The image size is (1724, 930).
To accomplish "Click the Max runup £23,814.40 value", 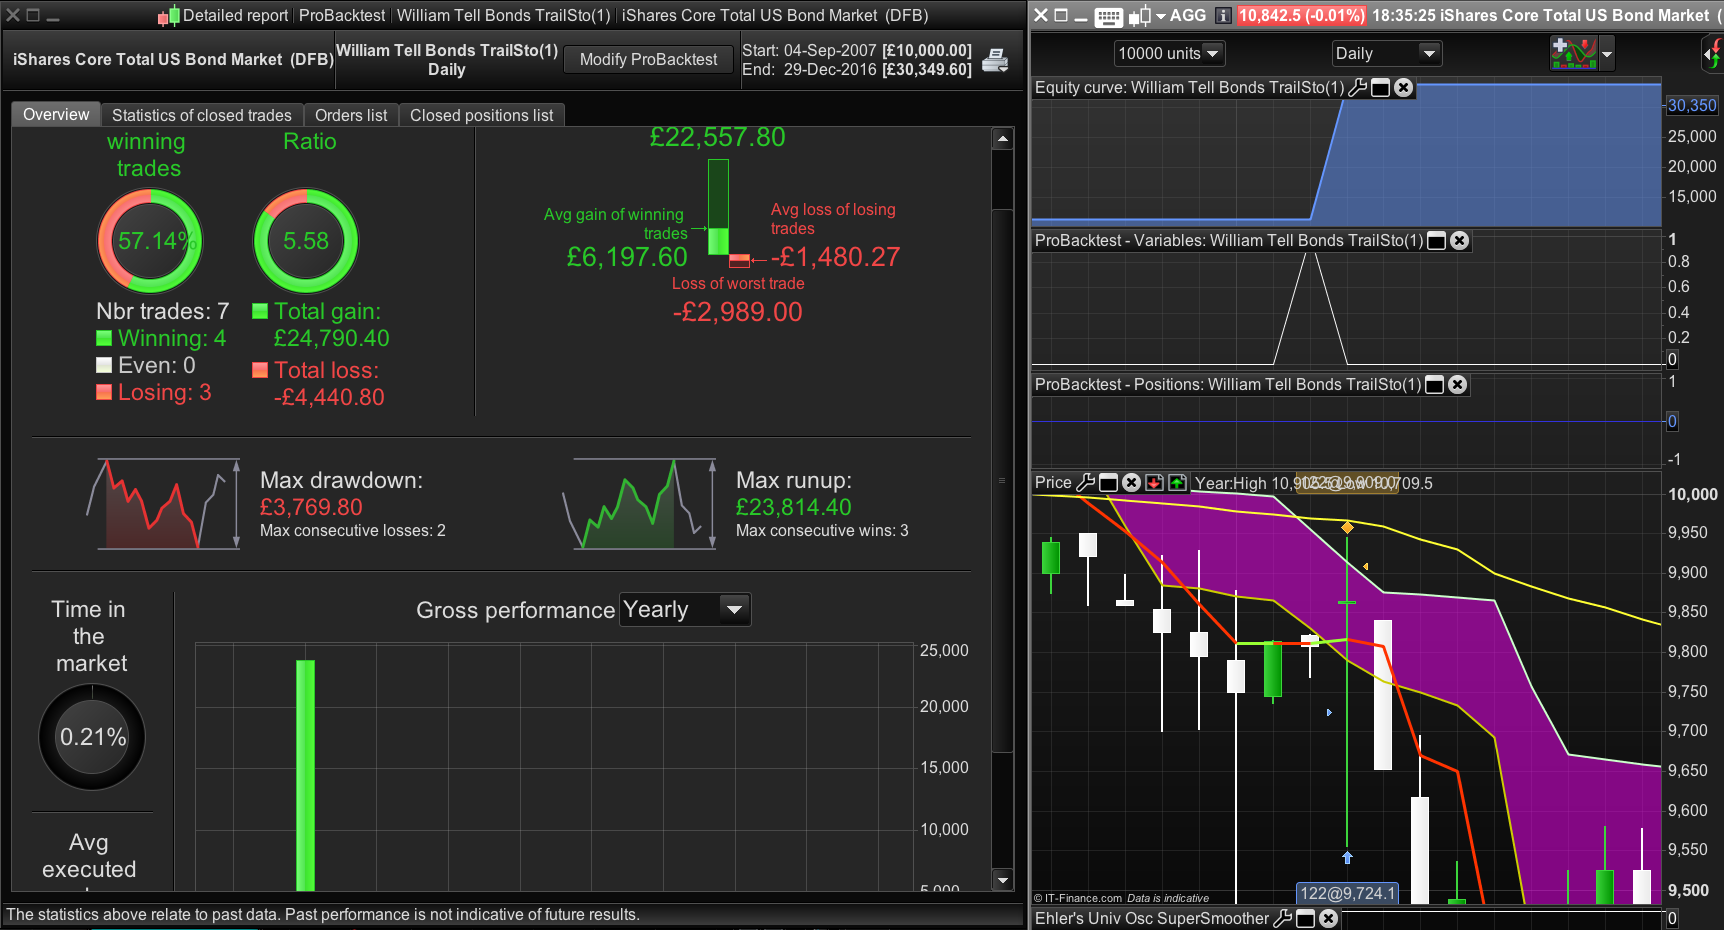I will click(x=794, y=508).
